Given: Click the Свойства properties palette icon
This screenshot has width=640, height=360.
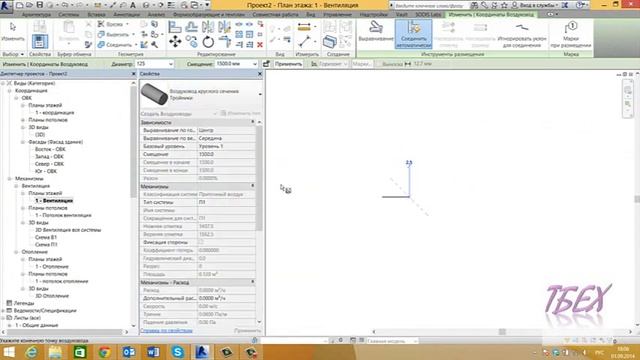Looking at the screenshot, I should (40, 41).
